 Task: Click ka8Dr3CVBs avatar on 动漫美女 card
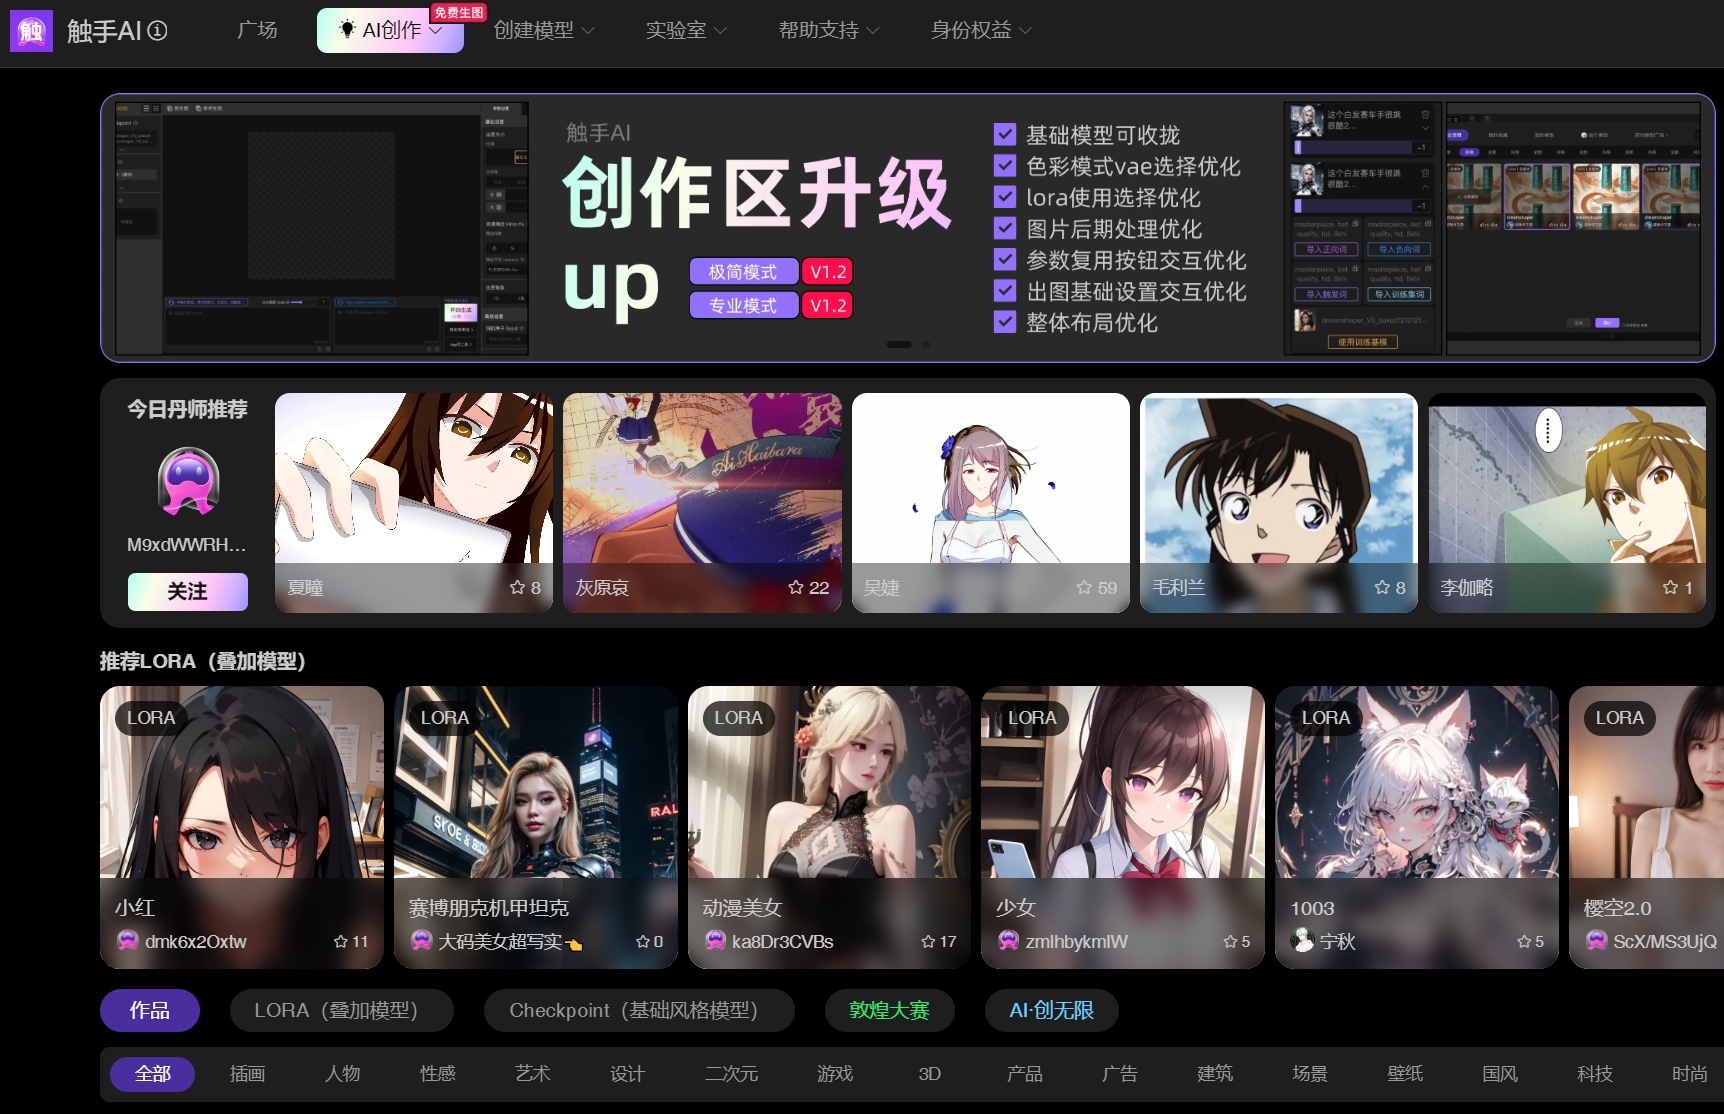coord(717,941)
